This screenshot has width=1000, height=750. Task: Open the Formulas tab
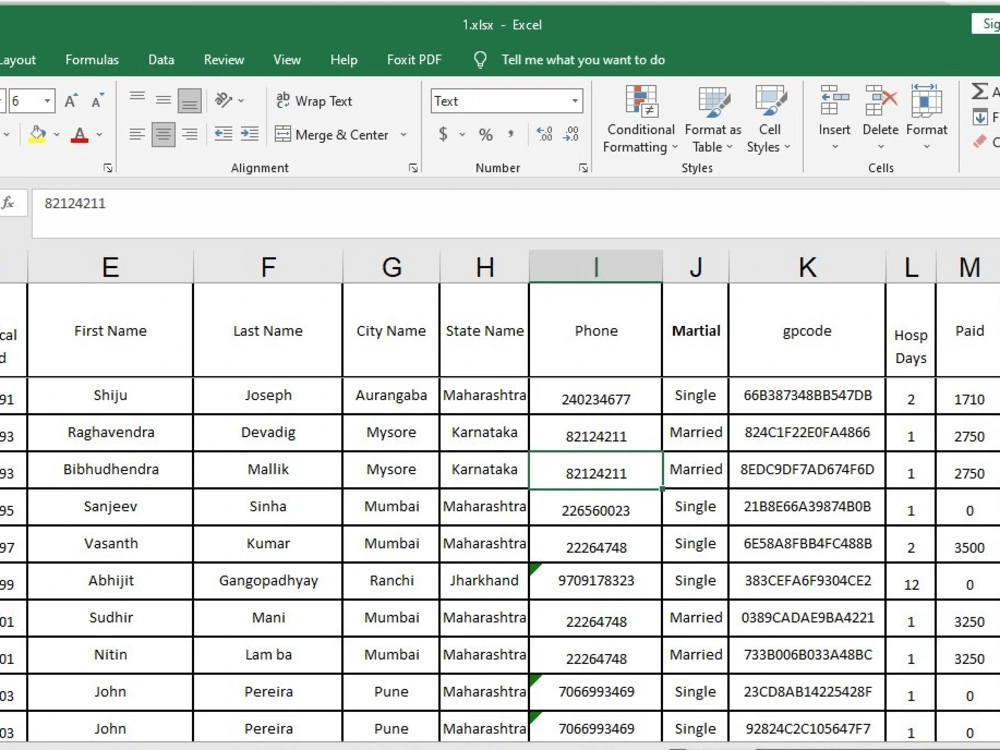[x=92, y=60]
